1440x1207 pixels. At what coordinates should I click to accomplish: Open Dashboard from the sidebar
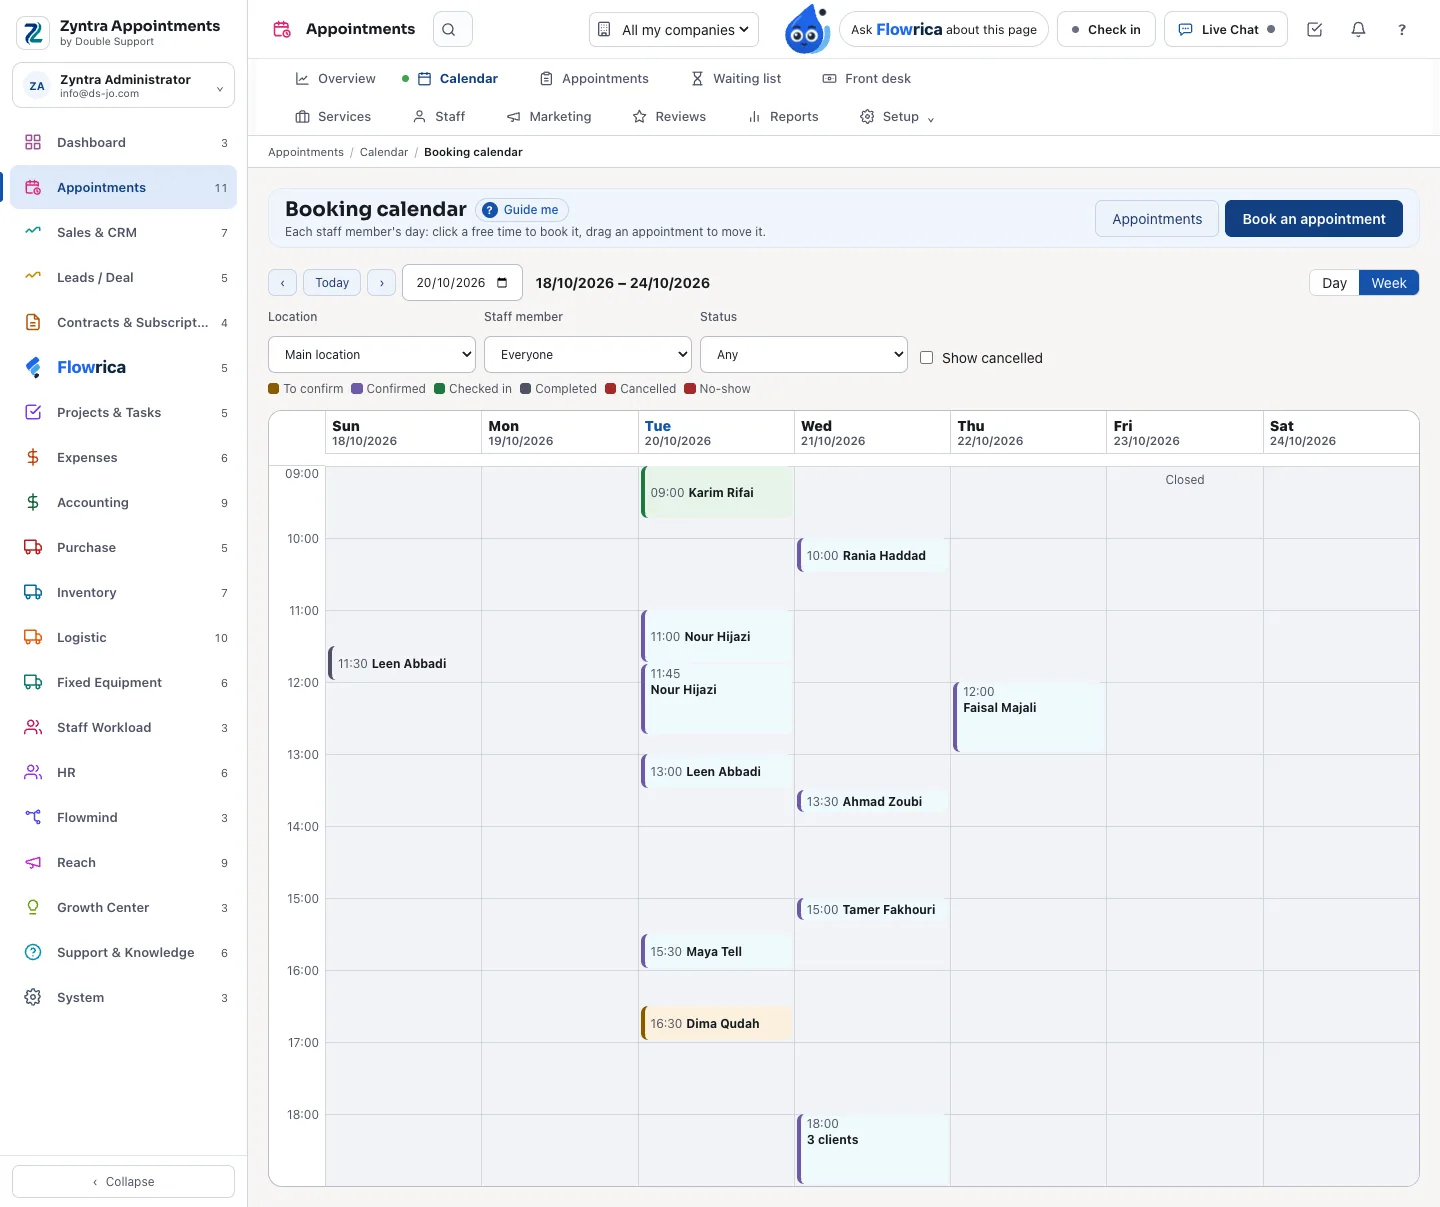tap(124, 143)
